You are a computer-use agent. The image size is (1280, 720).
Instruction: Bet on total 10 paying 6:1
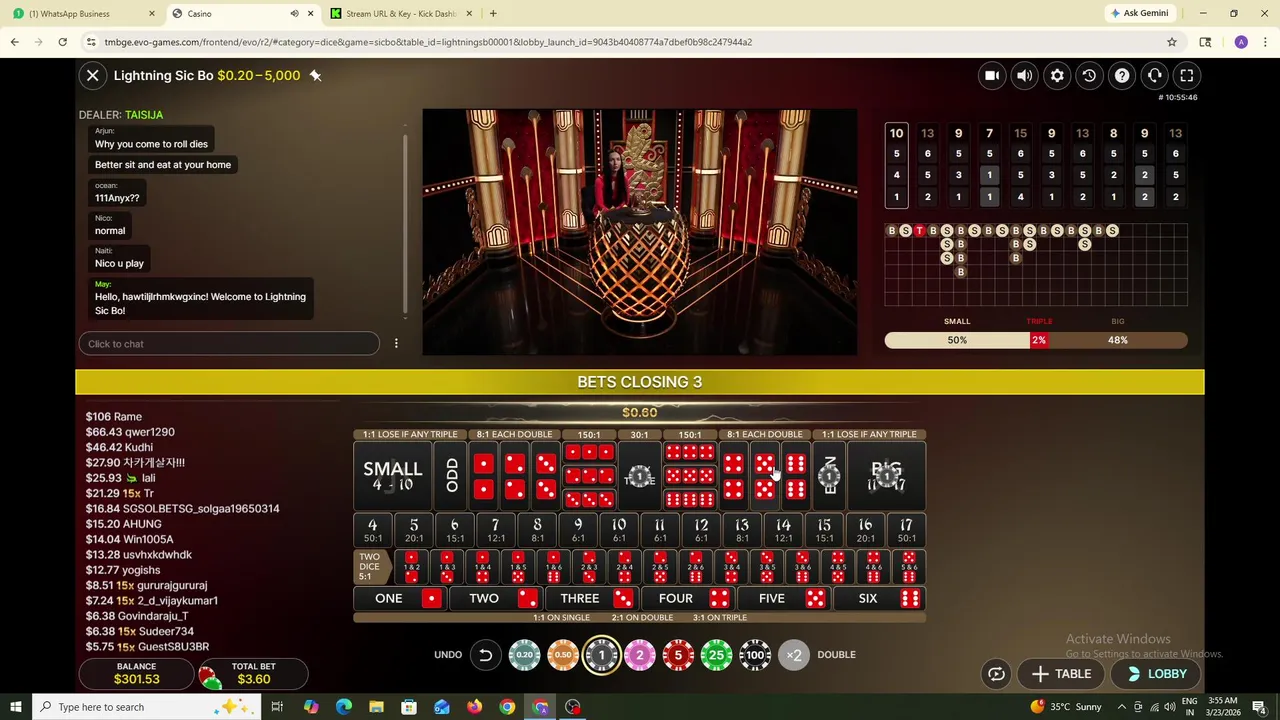click(619, 530)
